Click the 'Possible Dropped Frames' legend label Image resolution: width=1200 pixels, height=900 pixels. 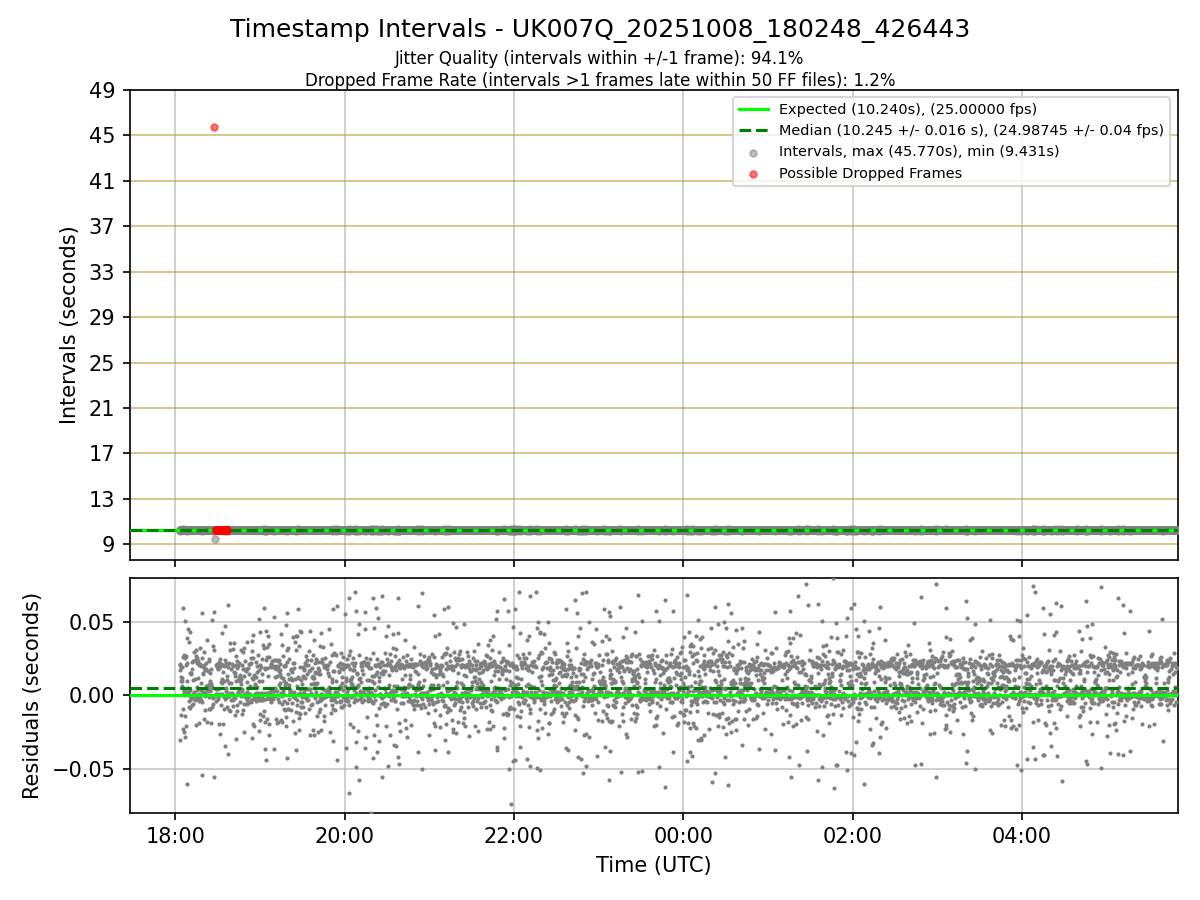point(870,173)
